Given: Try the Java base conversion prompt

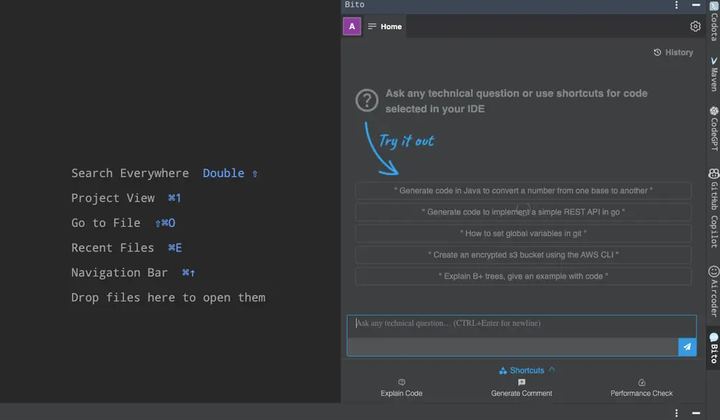Looking at the screenshot, I should tap(523, 190).
